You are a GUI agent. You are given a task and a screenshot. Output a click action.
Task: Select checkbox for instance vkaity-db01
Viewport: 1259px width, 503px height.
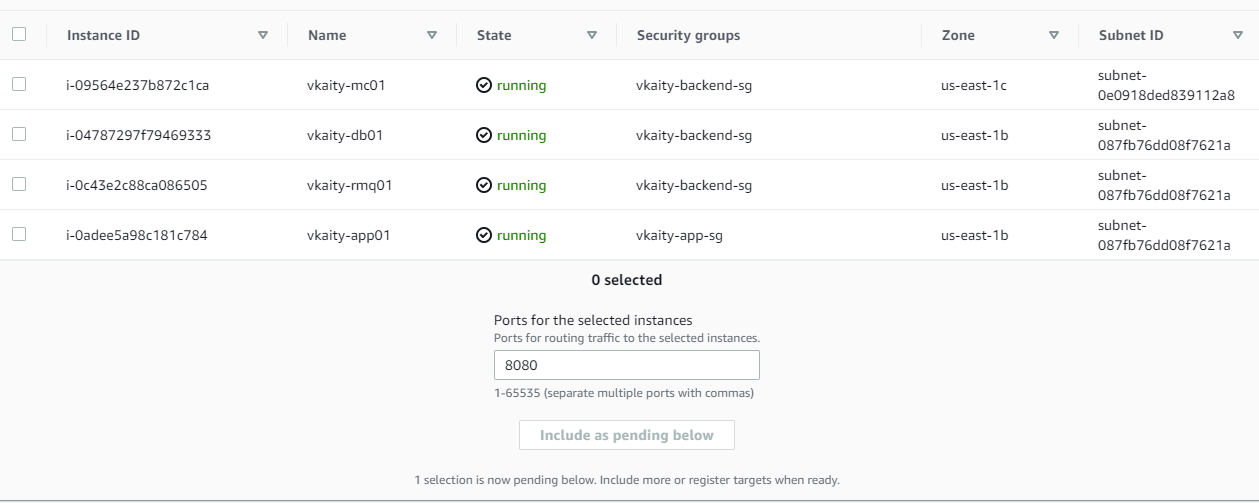(19, 135)
